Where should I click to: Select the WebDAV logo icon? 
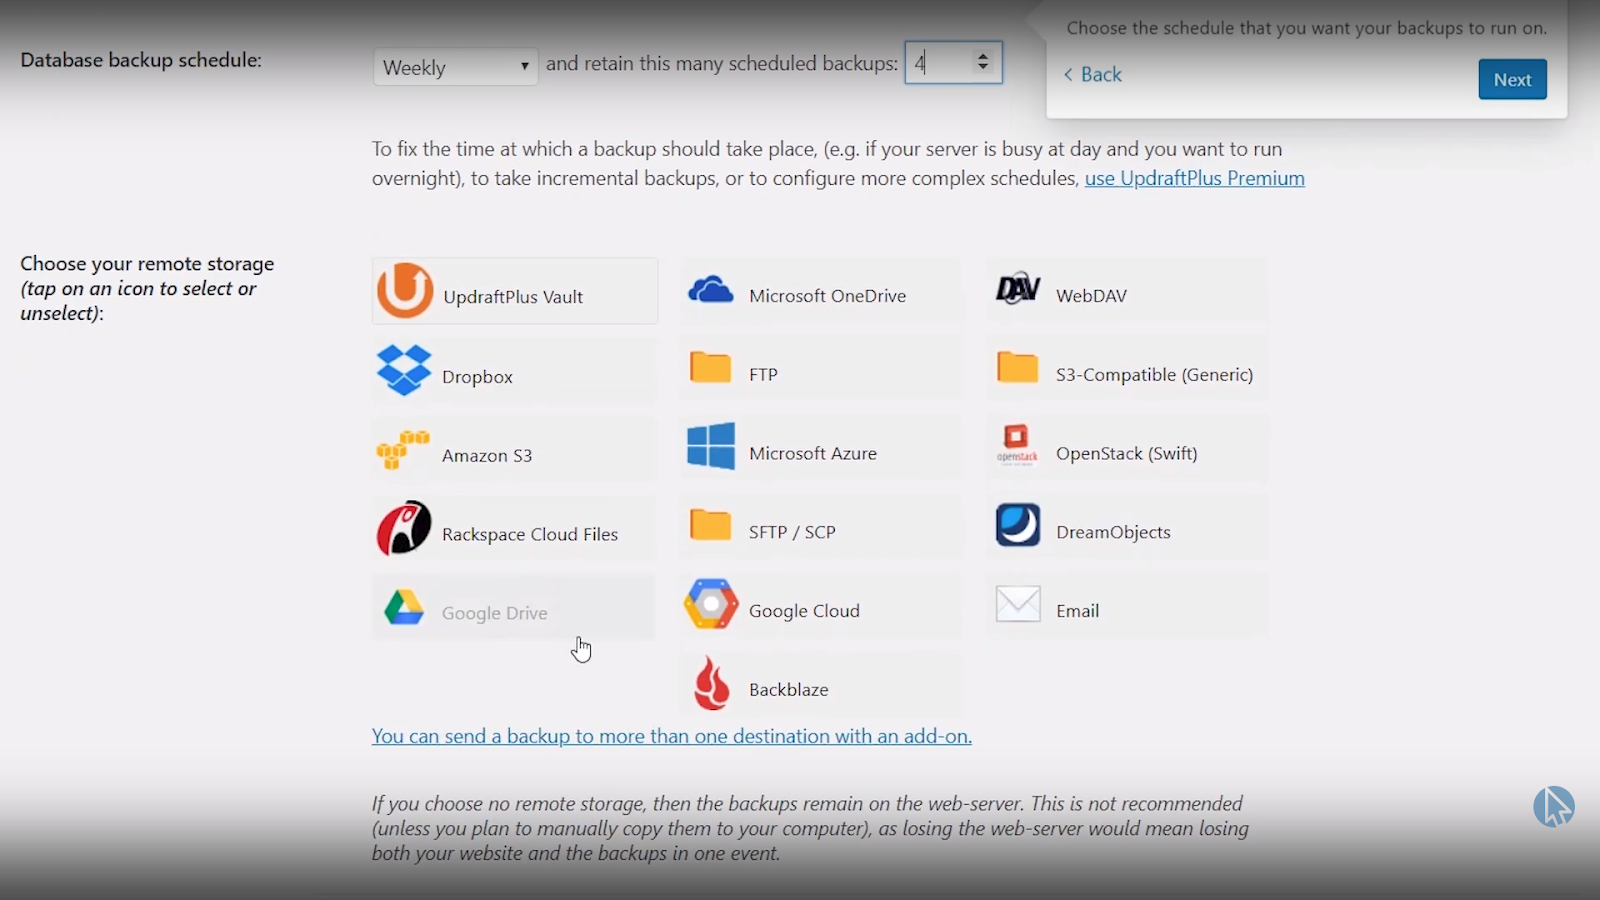click(1018, 289)
